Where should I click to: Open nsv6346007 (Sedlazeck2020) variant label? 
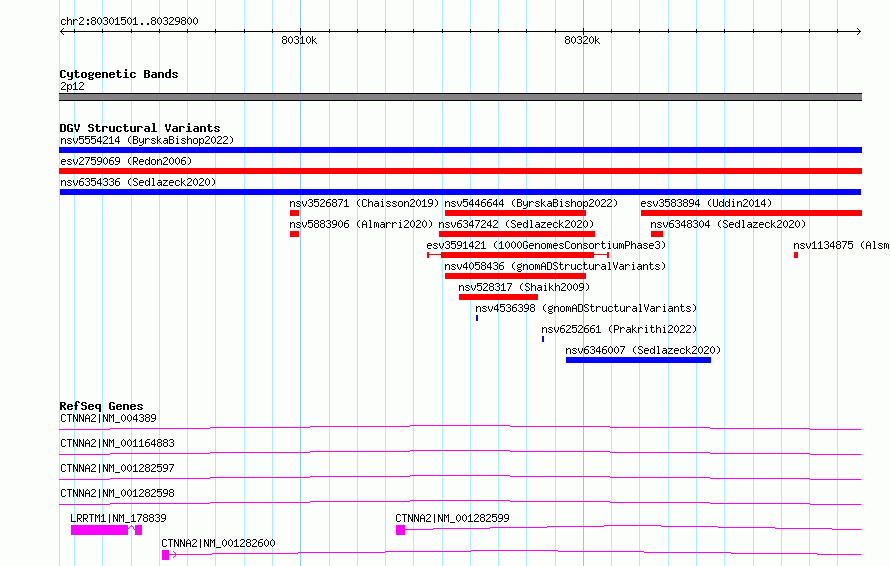(643, 350)
